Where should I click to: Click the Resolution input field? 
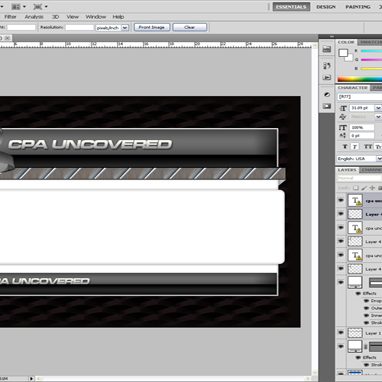79,28
